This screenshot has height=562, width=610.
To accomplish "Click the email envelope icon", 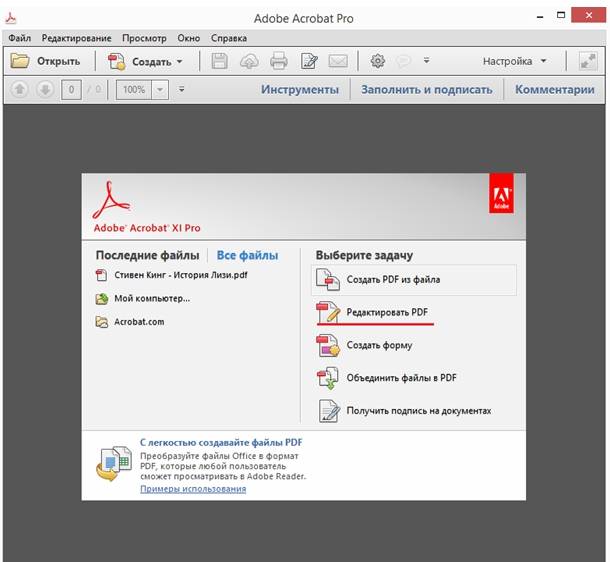I will (x=338, y=61).
